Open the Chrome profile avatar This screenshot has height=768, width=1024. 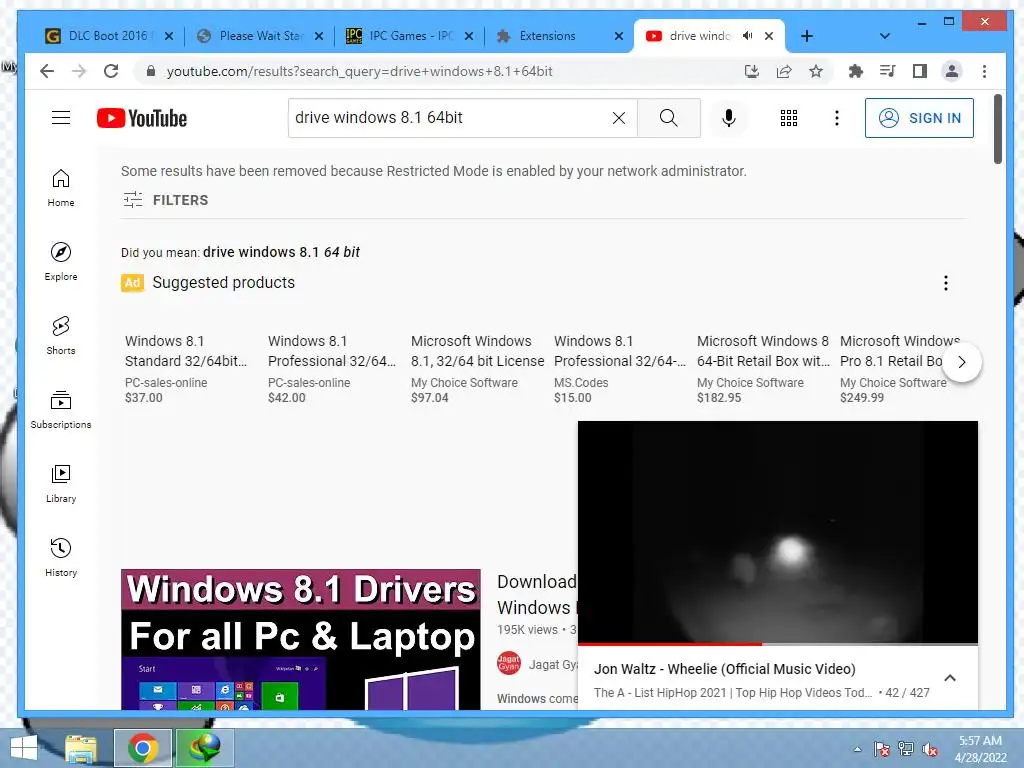(x=952, y=71)
